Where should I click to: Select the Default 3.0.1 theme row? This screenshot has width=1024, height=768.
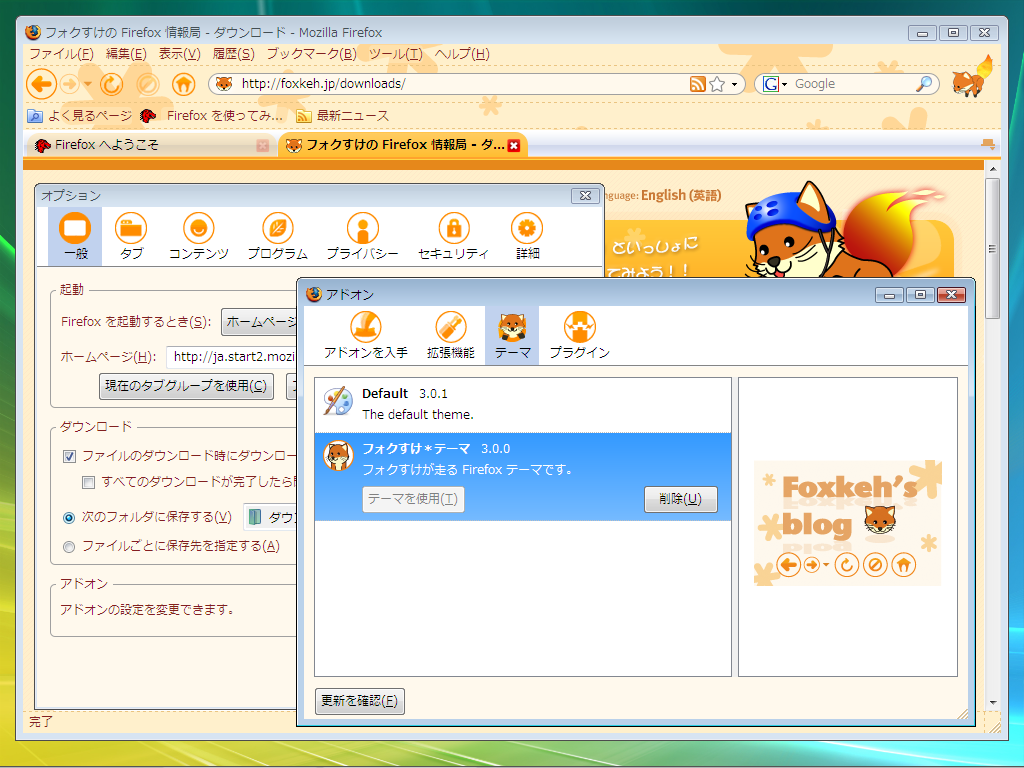[522, 405]
